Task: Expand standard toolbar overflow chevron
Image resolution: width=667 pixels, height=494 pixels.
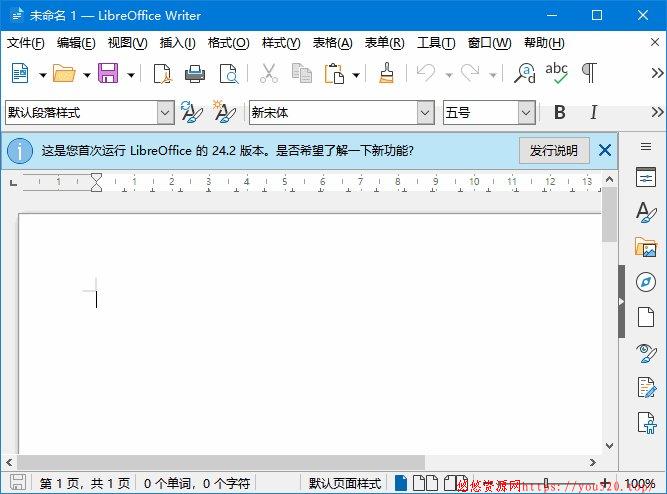Action: coord(657,73)
